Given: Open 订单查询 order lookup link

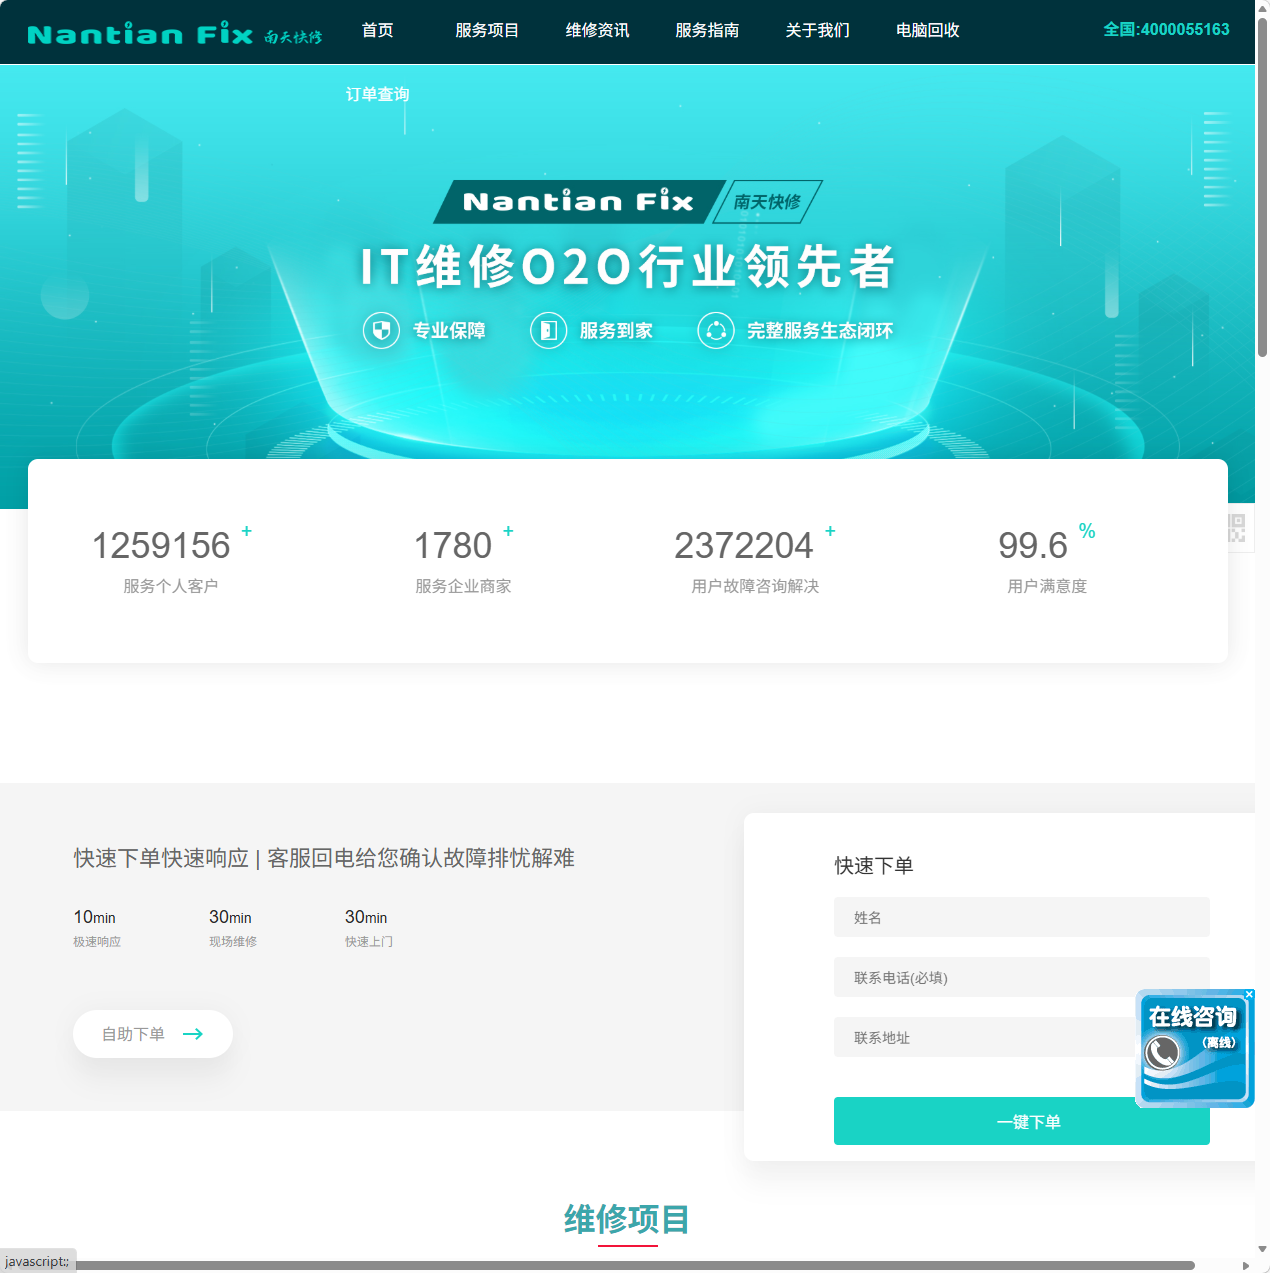Looking at the screenshot, I should coord(377,94).
